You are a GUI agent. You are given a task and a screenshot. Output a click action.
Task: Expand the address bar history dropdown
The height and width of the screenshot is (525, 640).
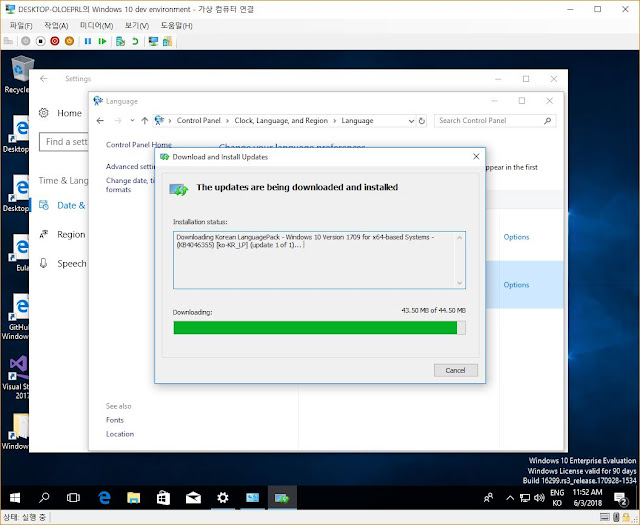point(411,121)
